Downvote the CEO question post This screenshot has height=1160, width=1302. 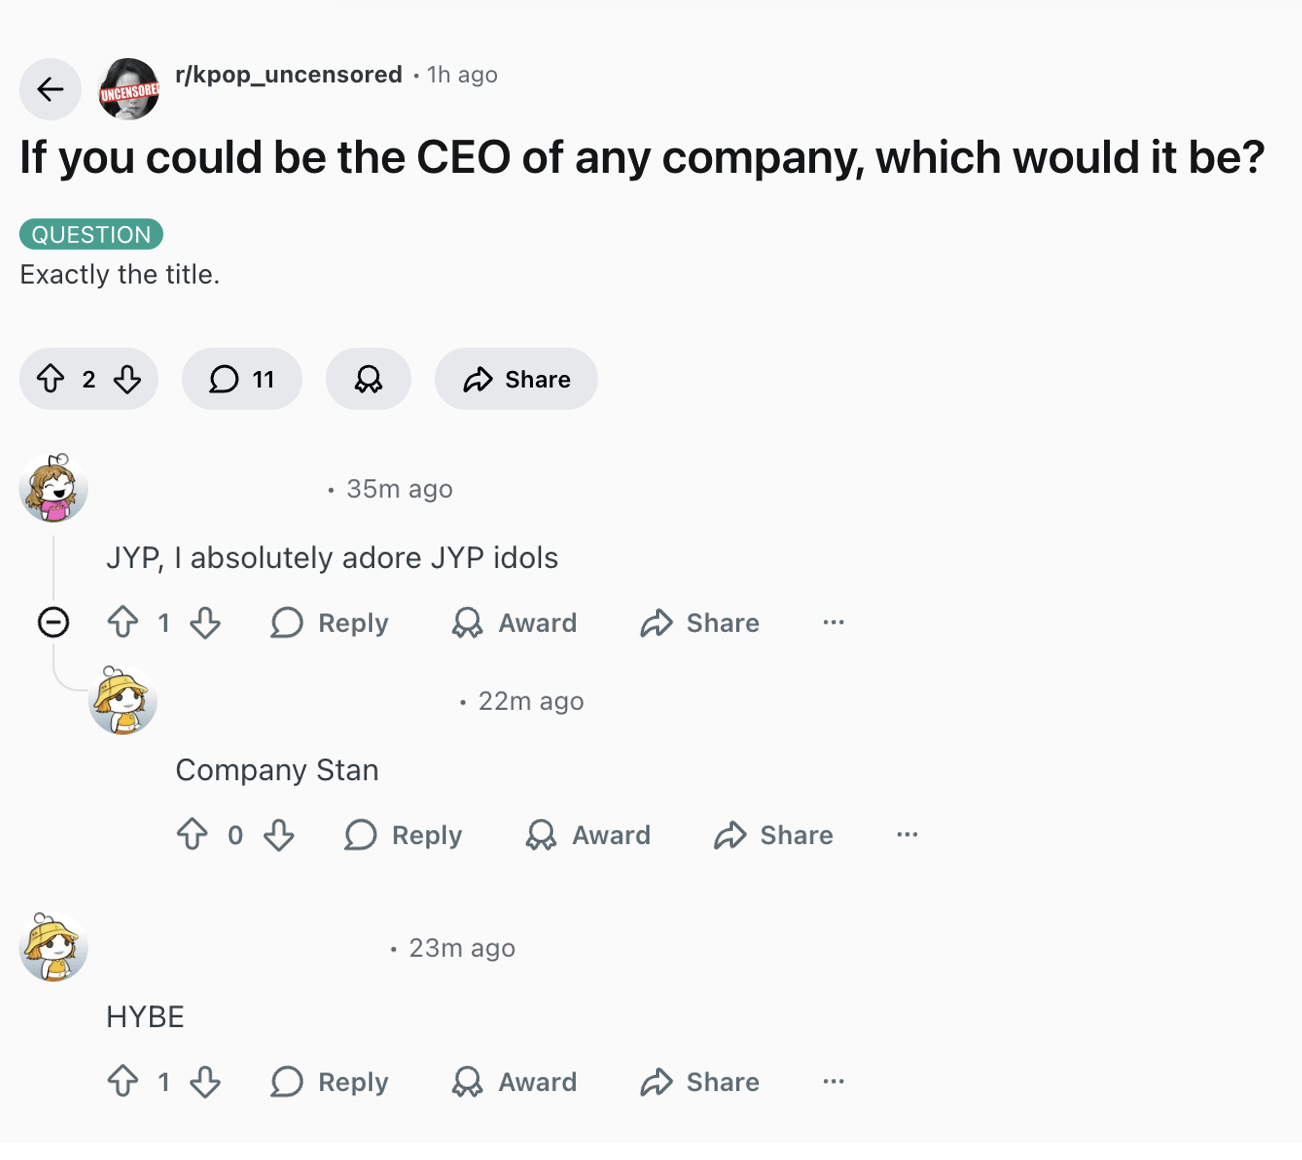[127, 379]
